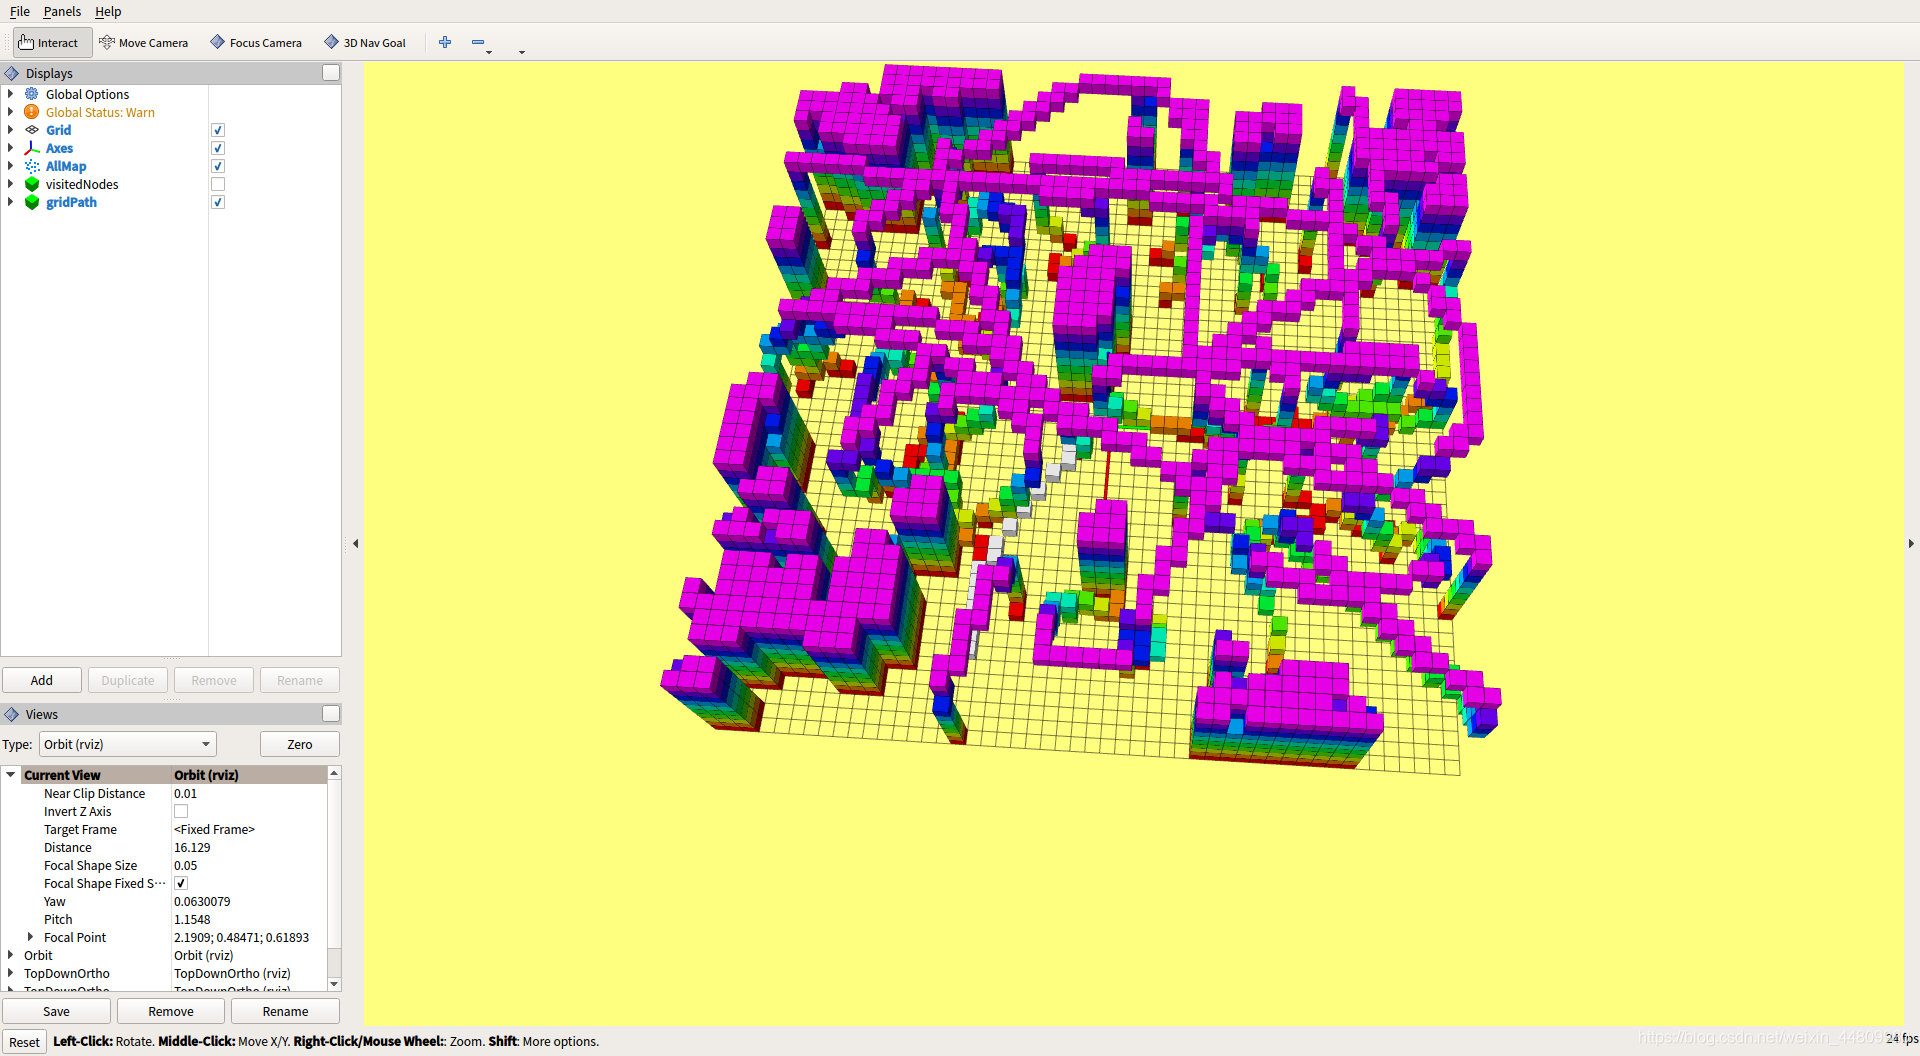Click the Views scrollbar down arrow
Screen dimensions: 1920x1056
click(x=334, y=984)
